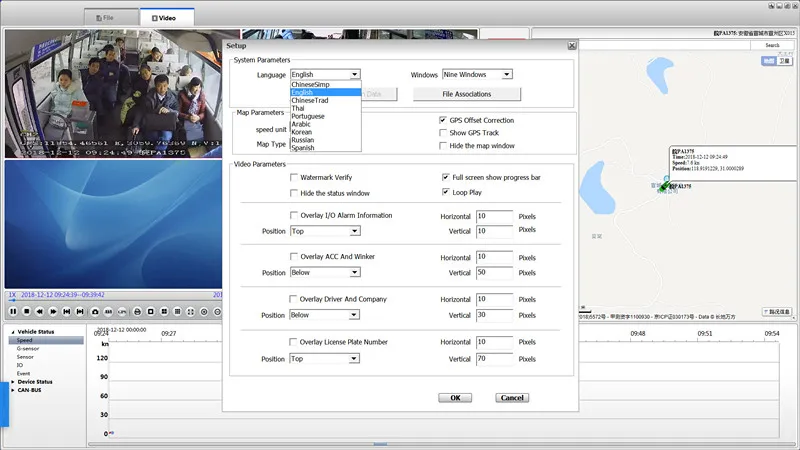Select G-sensor in Vehicle Status list

(27, 348)
